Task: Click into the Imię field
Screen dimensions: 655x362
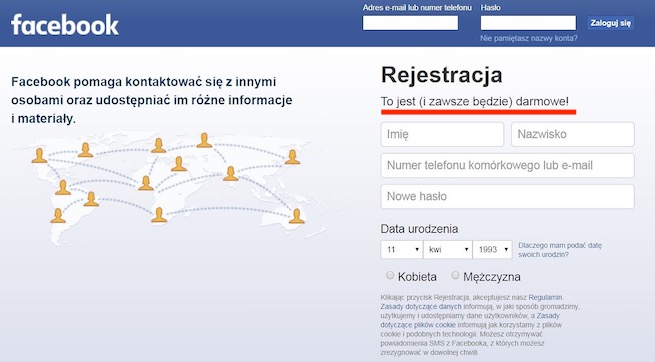Action: (x=442, y=134)
